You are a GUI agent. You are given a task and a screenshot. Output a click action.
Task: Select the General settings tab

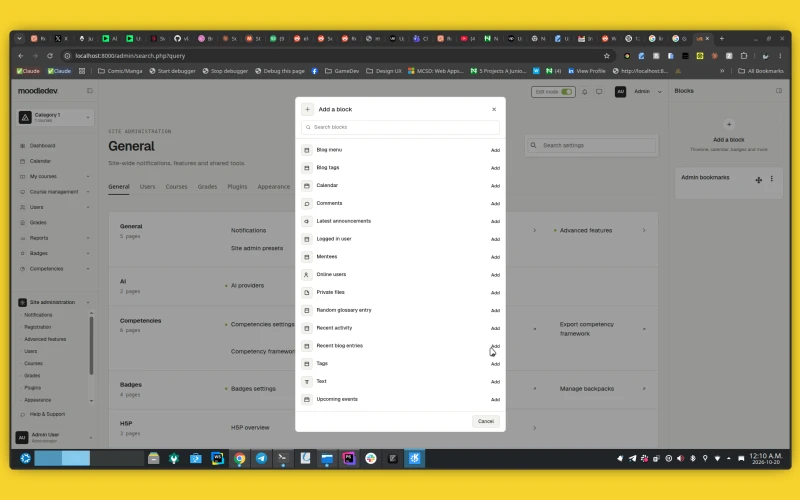click(x=118, y=187)
